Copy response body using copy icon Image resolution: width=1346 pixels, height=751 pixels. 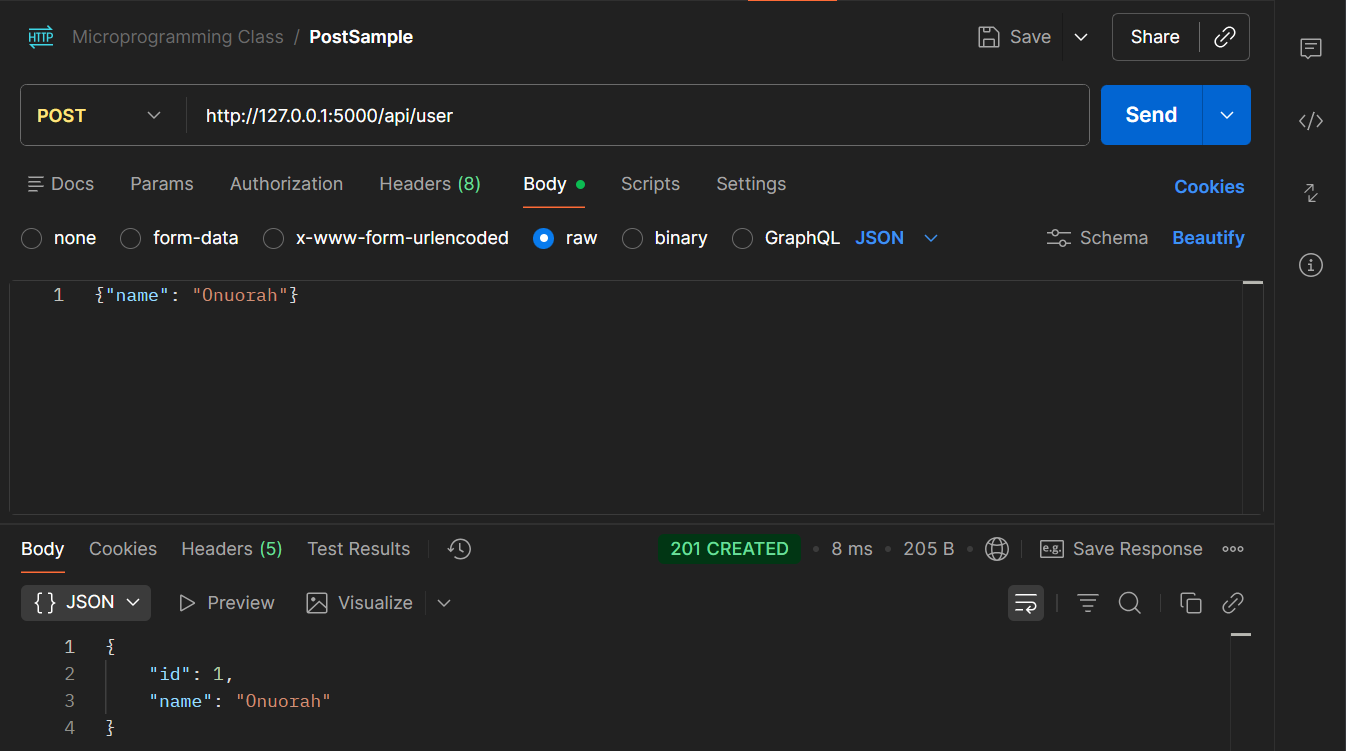(1190, 603)
